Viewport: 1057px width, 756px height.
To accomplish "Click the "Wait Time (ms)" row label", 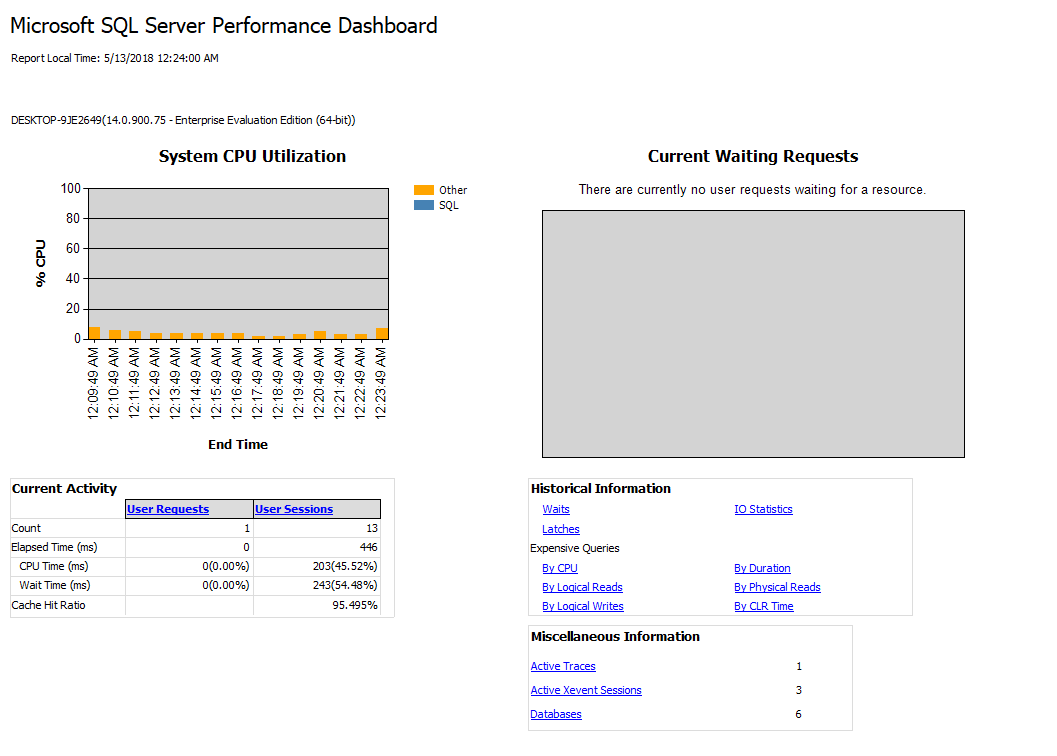I will click(55, 585).
